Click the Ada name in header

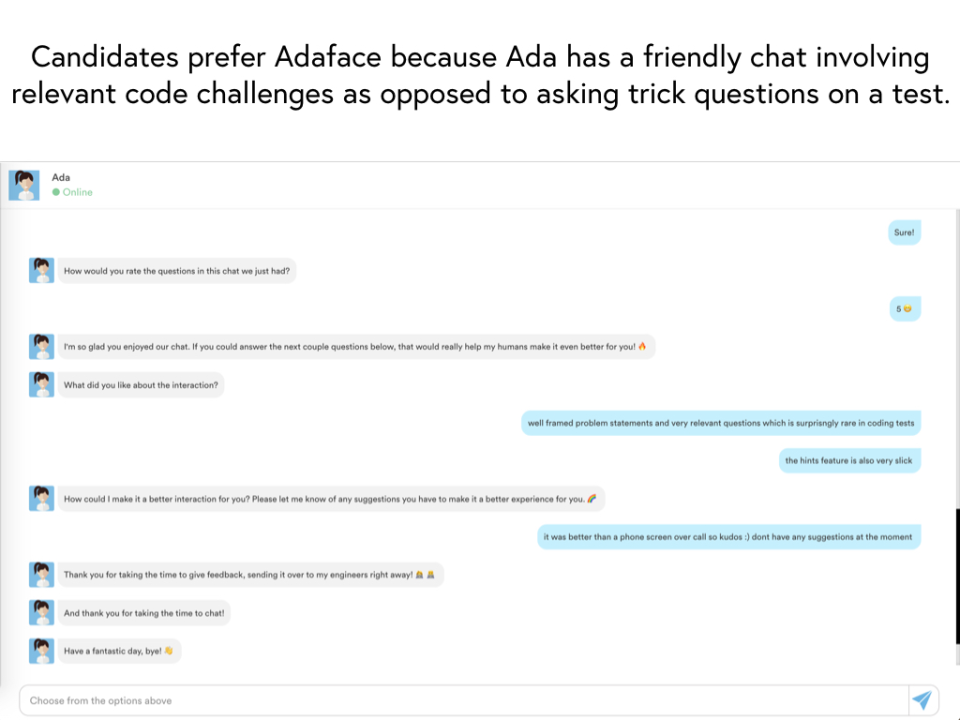61,177
